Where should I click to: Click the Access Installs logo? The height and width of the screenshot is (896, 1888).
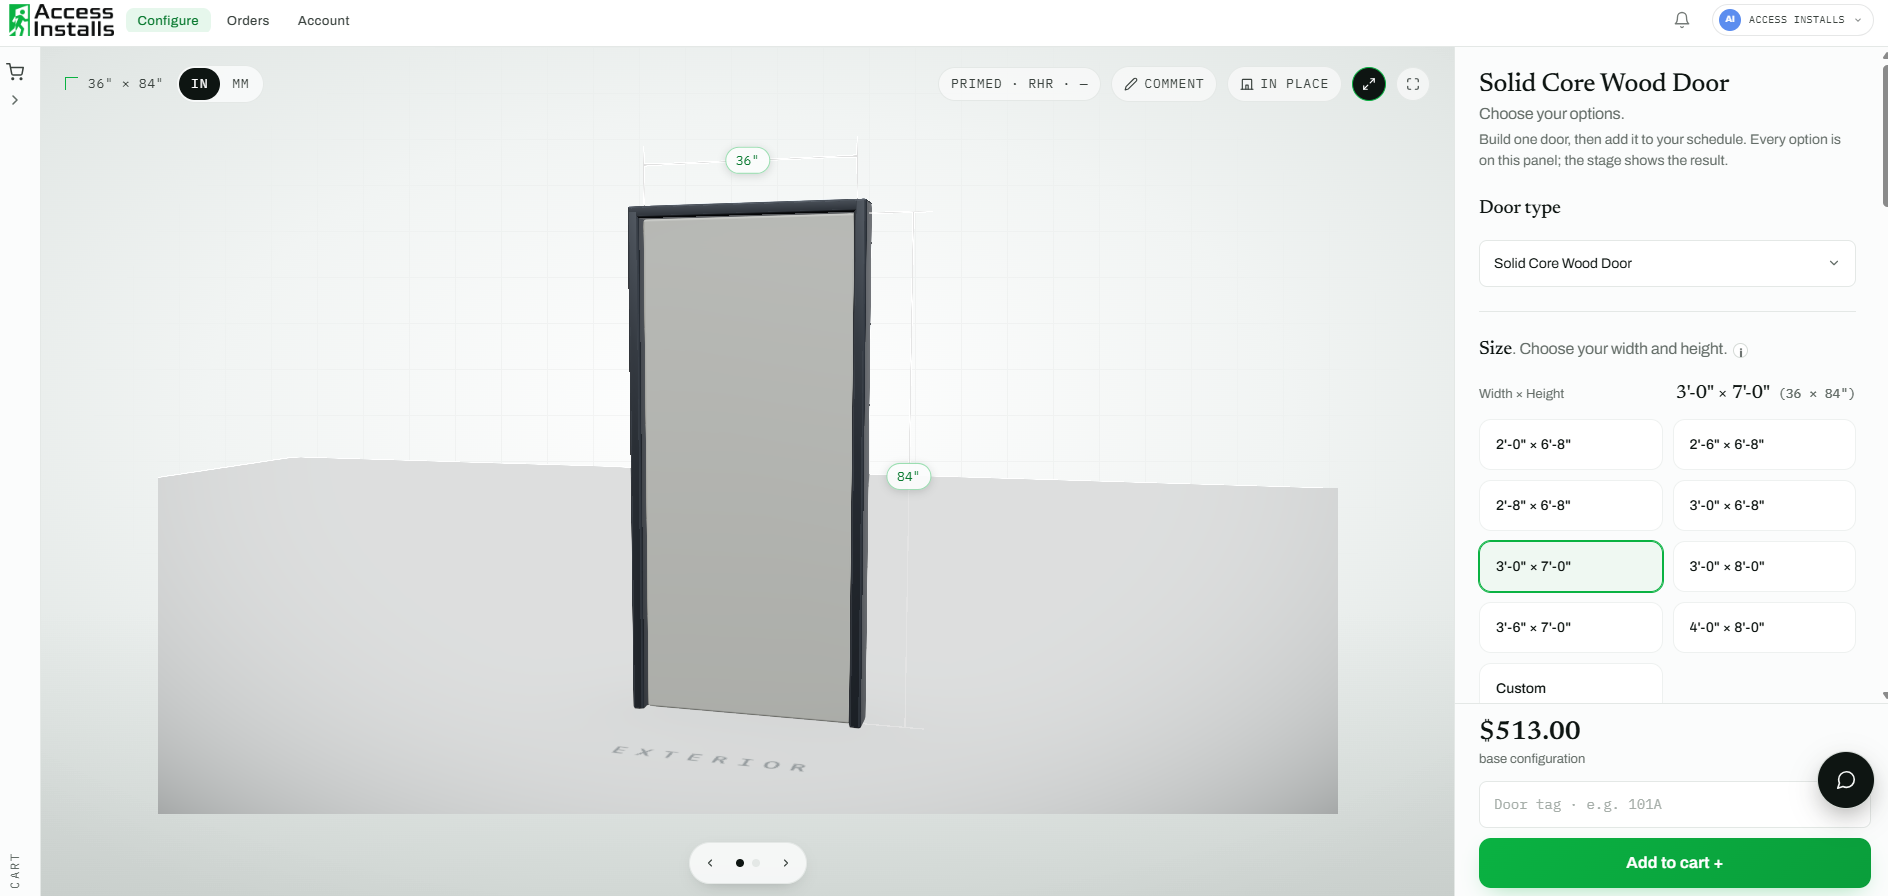tap(62, 20)
